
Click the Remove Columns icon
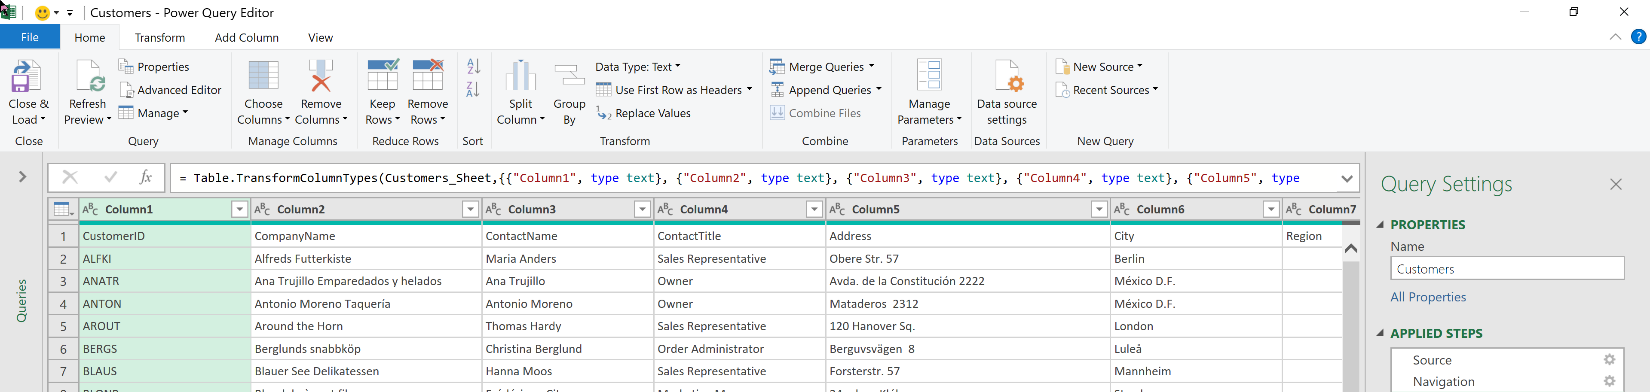point(320,76)
